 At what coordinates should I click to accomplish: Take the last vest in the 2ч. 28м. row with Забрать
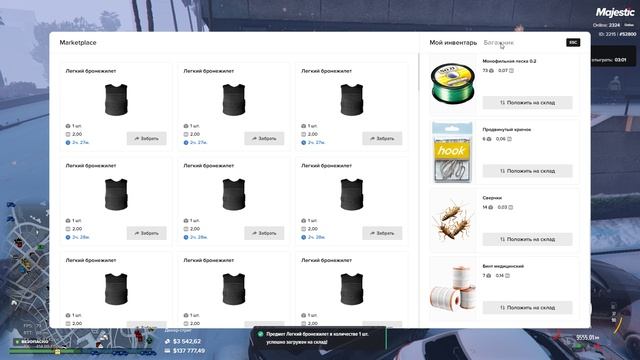(x=382, y=233)
